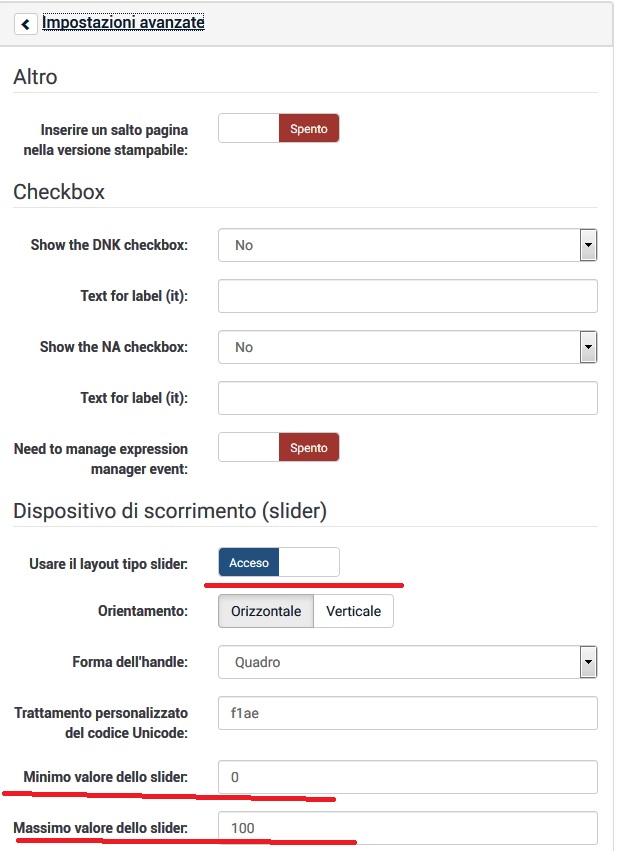Viewport: 623px width, 851px height.
Task: Select Verticale orientation
Action: tap(353, 611)
